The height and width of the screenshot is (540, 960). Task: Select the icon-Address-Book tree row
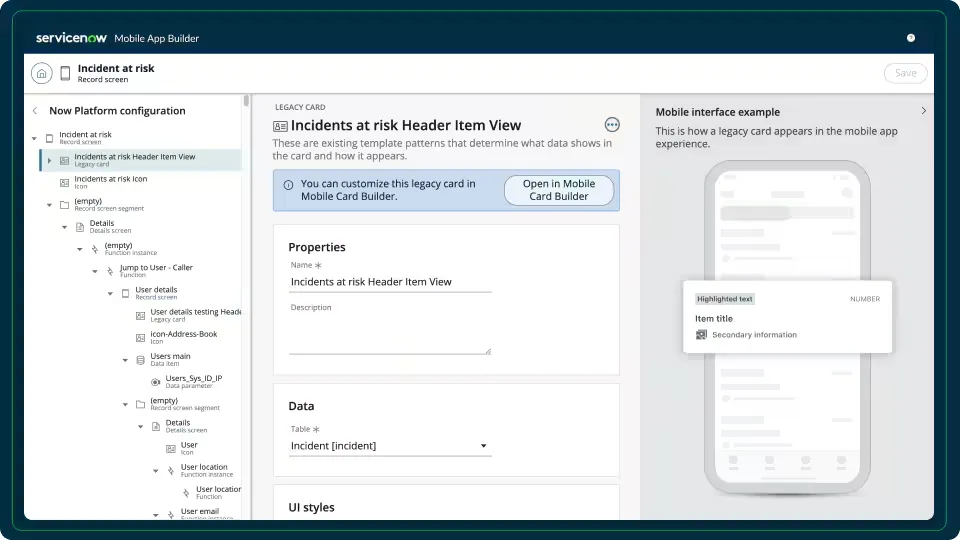click(141, 338)
